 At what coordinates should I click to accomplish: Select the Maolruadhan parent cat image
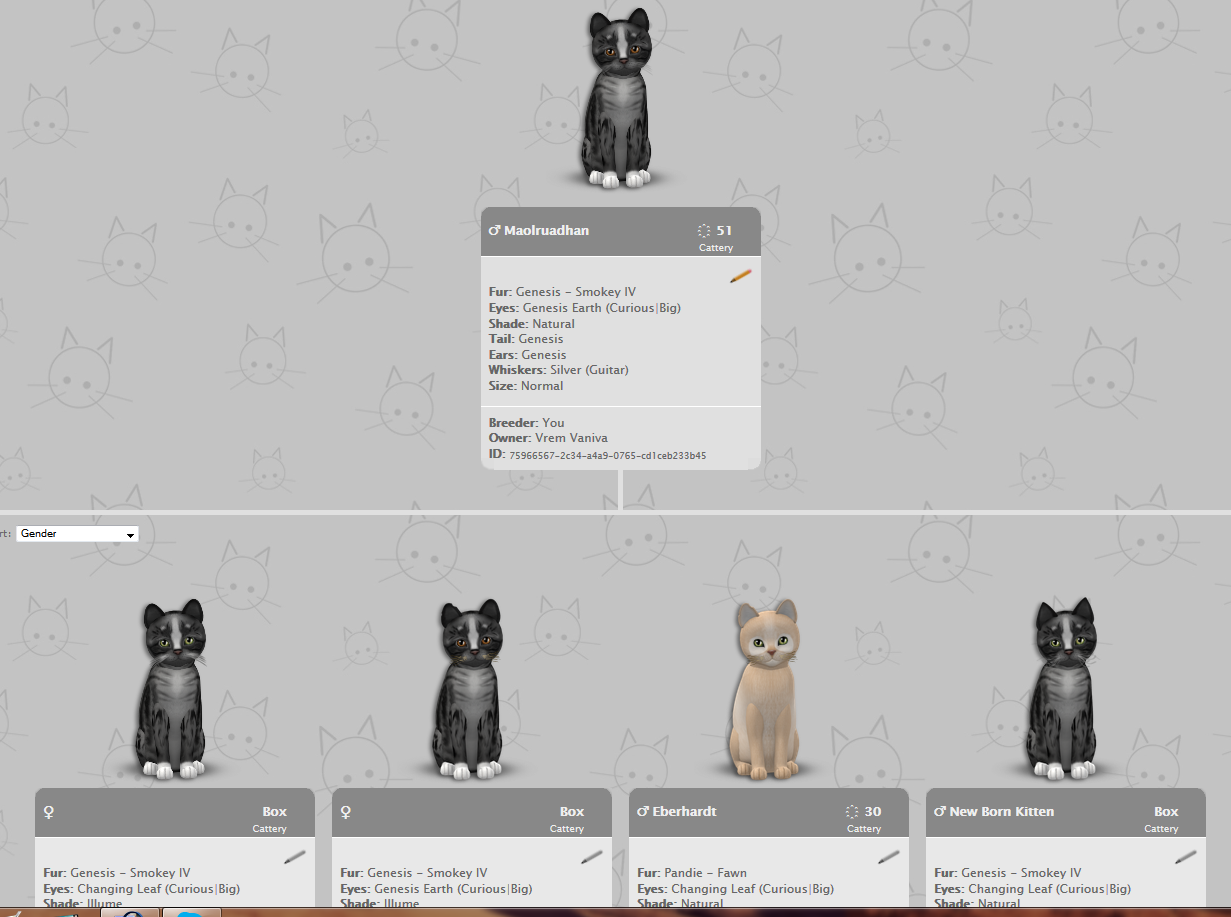(x=617, y=98)
